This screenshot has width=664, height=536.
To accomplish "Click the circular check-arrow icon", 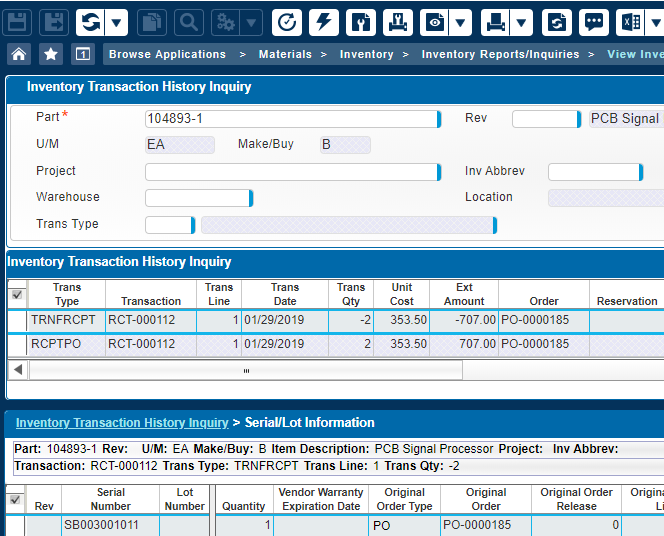I will pyautogui.click(x=287, y=22).
